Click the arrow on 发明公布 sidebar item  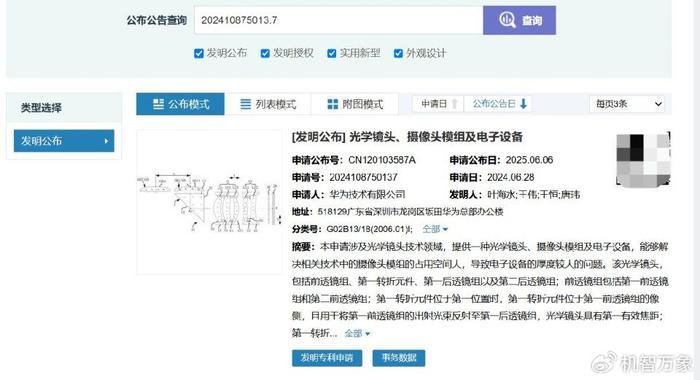point(106,141)
